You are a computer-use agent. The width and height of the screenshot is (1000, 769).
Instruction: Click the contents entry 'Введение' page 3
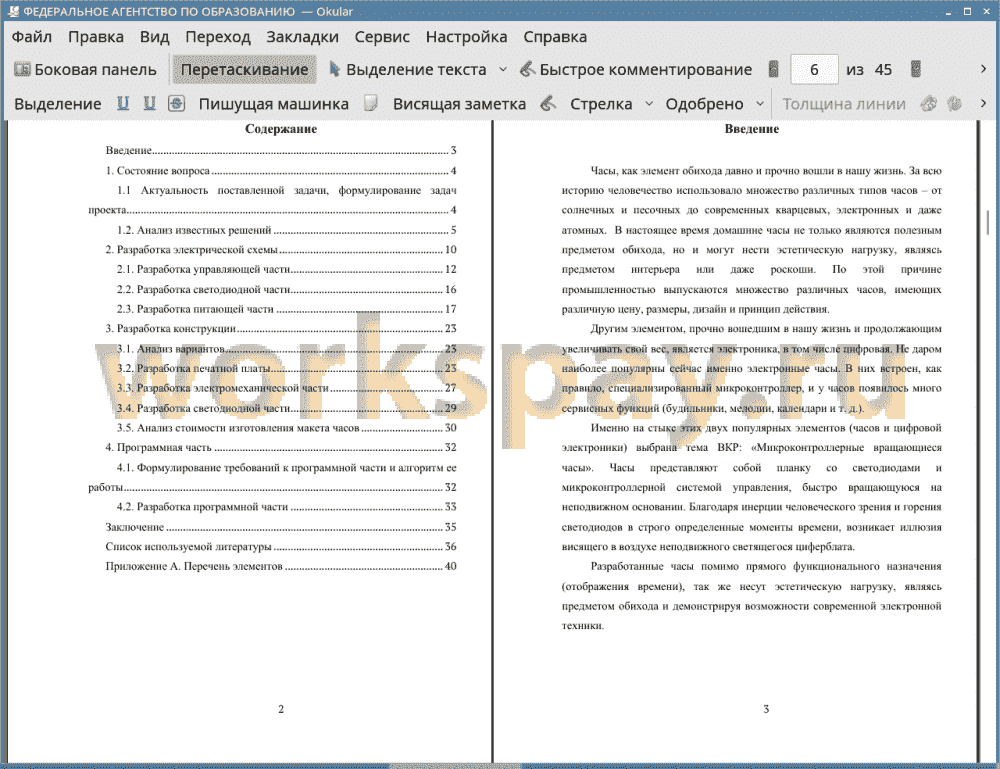(x=281, y=150)
